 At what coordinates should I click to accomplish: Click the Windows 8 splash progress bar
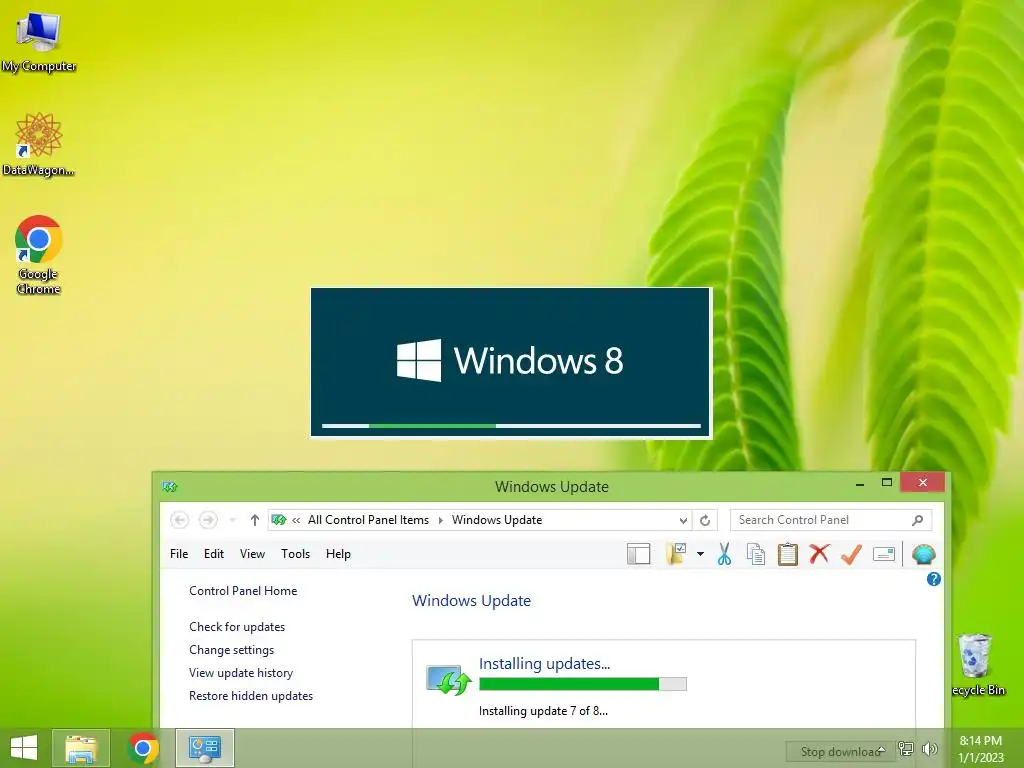[x=511, y=426]
